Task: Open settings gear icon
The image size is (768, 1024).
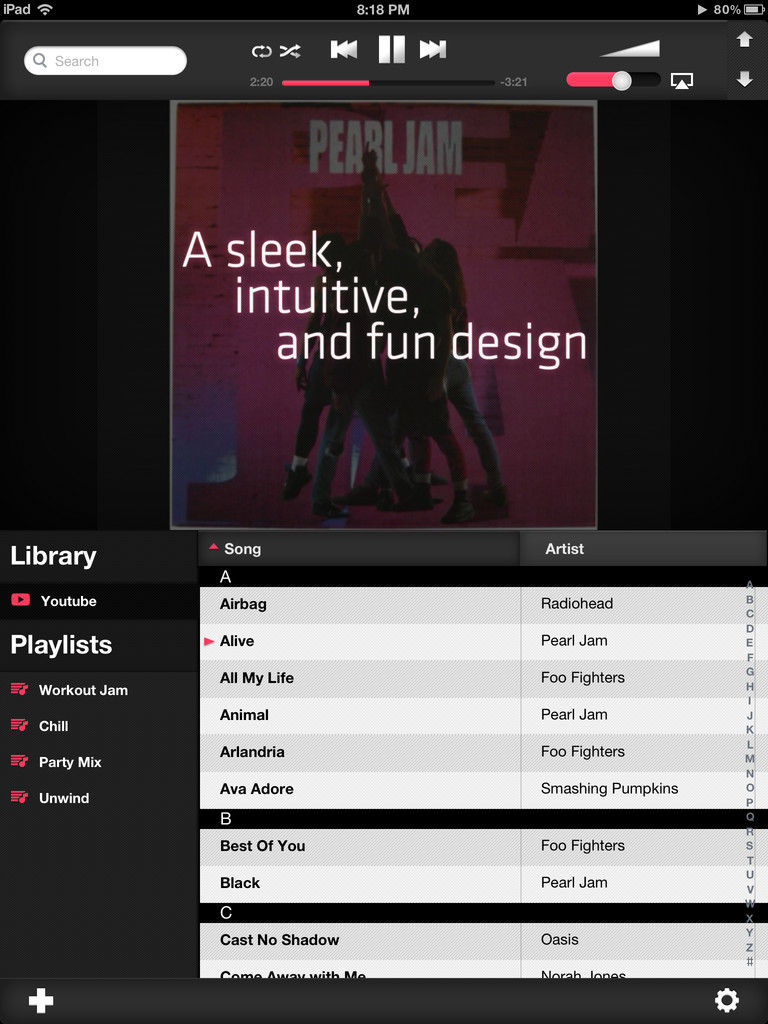Action: pos(727,1000)
